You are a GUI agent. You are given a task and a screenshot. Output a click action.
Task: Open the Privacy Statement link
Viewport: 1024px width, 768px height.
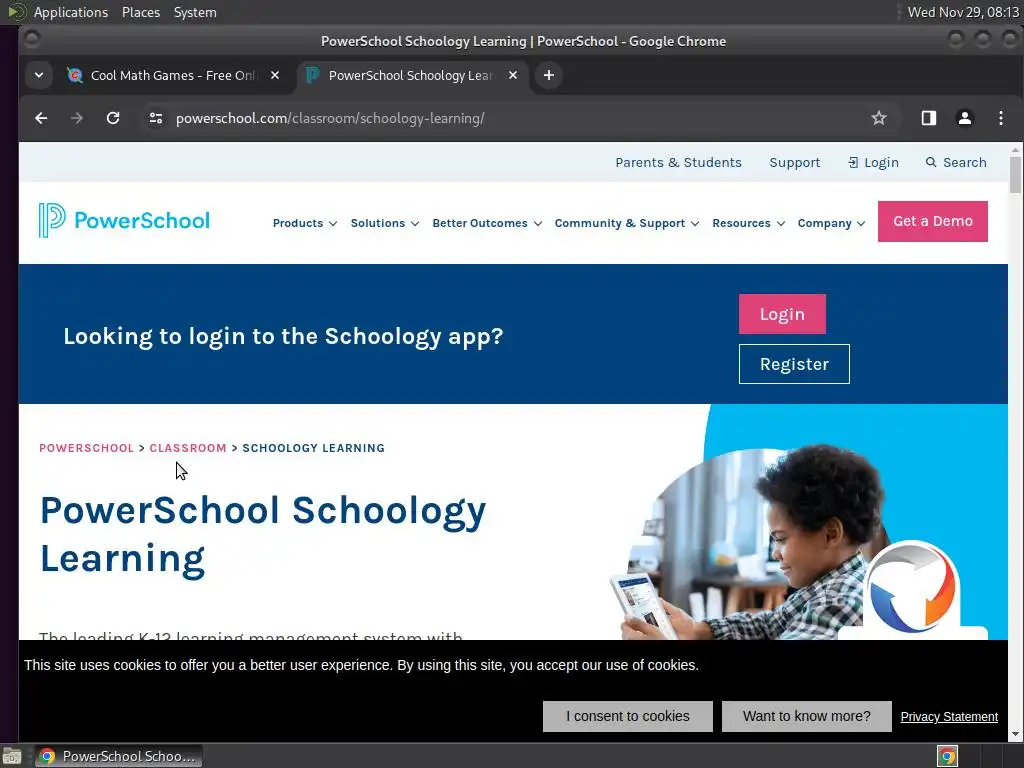[x=949, y=717]
